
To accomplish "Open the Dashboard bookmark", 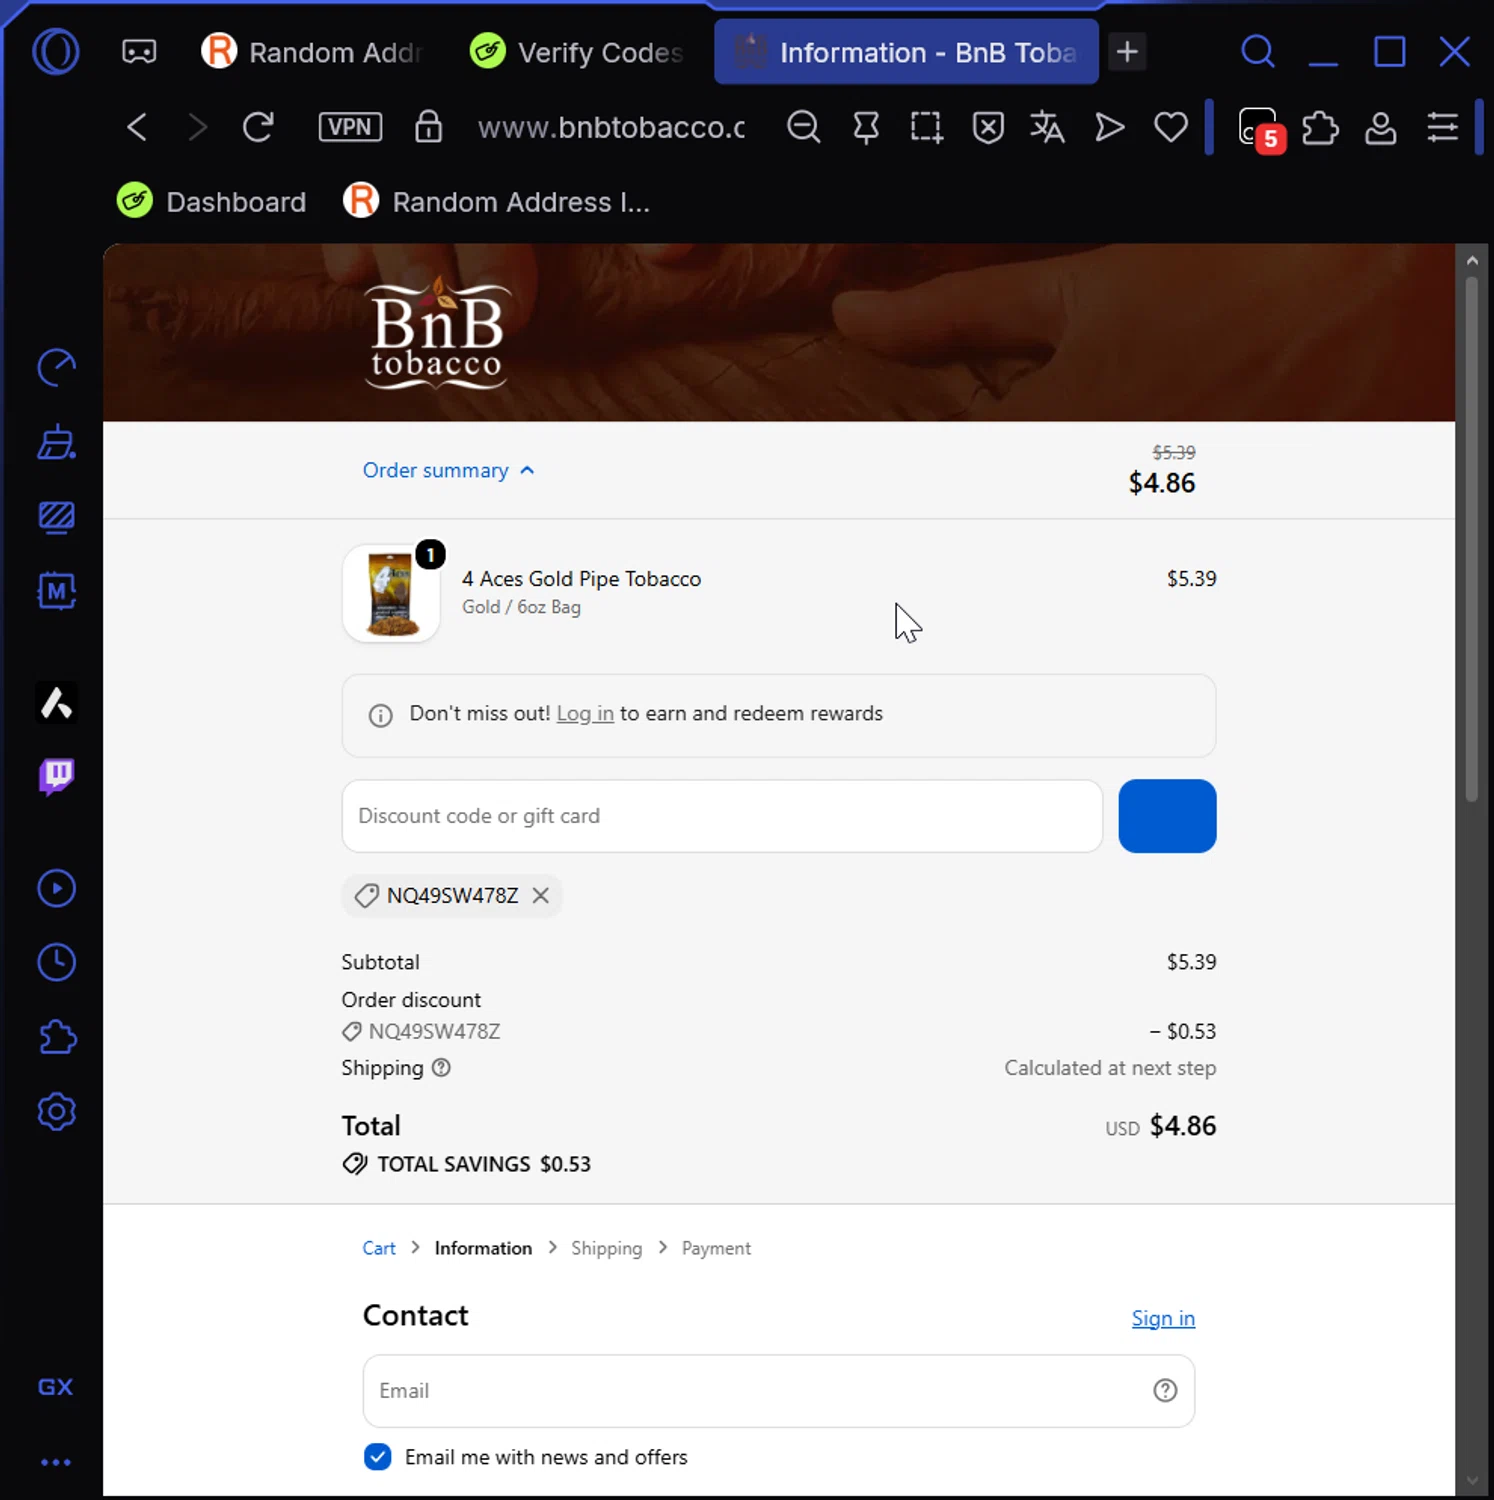I will [x=211, y=201].
